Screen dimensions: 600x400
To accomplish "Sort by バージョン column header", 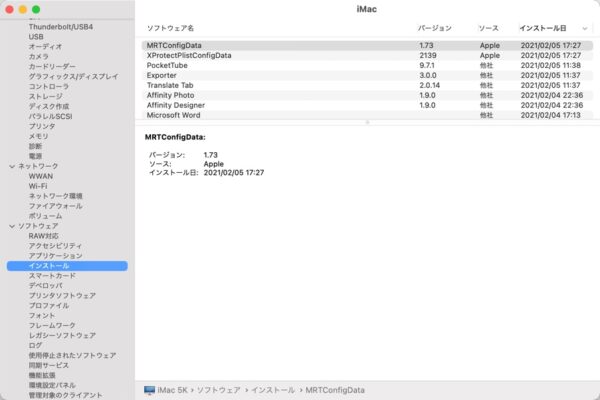I will pos(434,28).
